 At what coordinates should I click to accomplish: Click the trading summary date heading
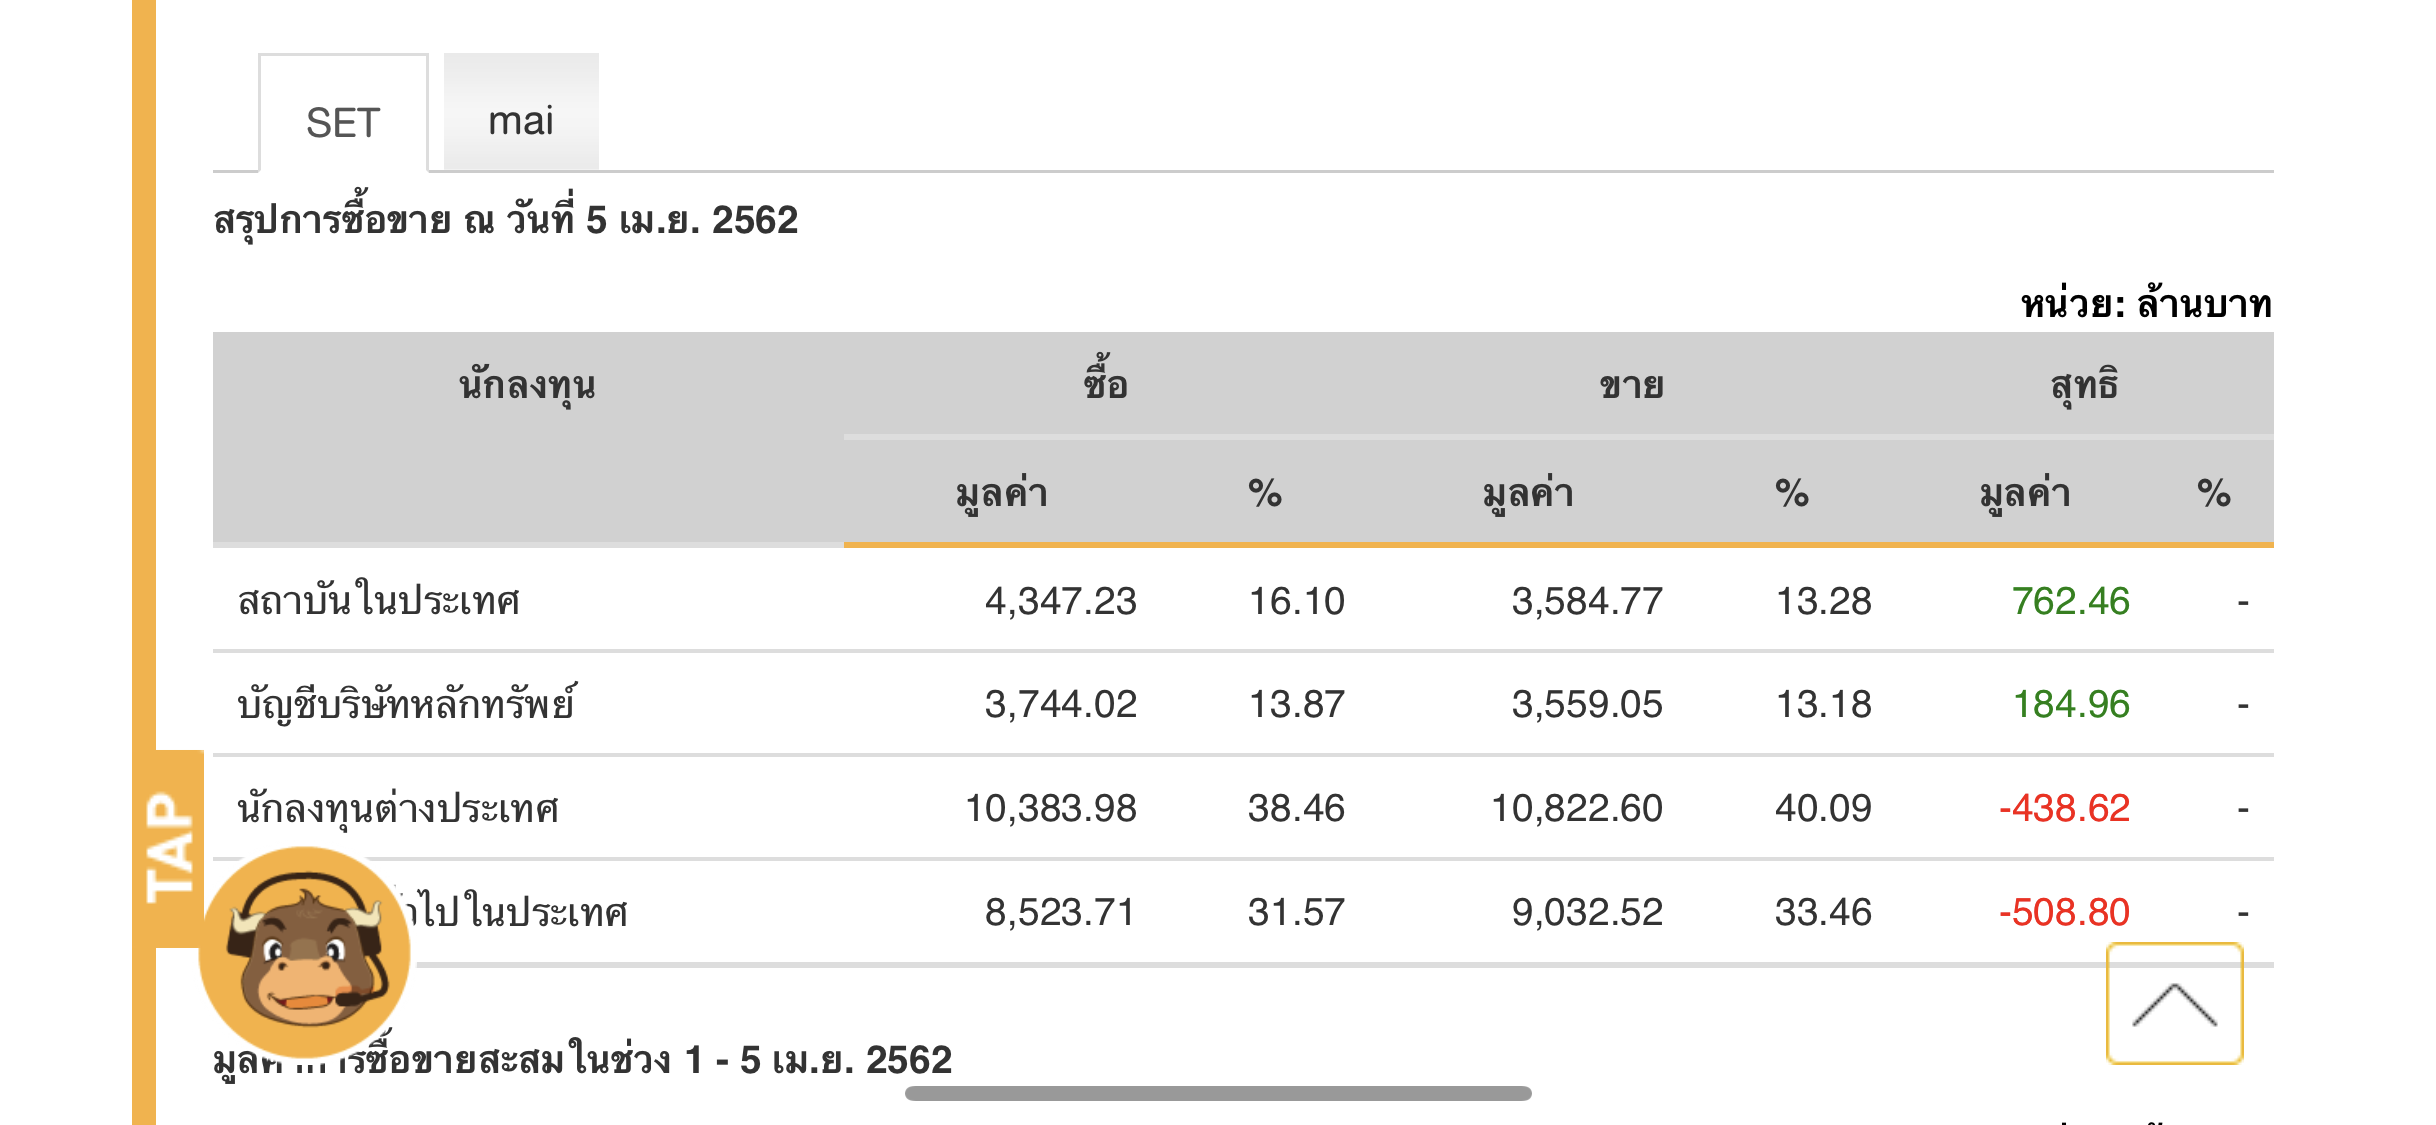click(x=506, y=220)
